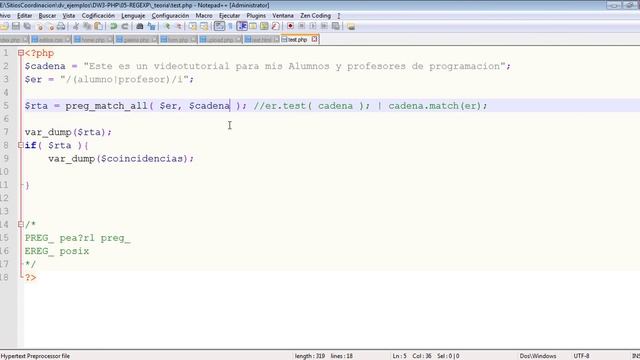This screenshot has width=640, height=360.
Task: Toggle synchronized horizontal scrolling icon
Action: pos(204,27)
